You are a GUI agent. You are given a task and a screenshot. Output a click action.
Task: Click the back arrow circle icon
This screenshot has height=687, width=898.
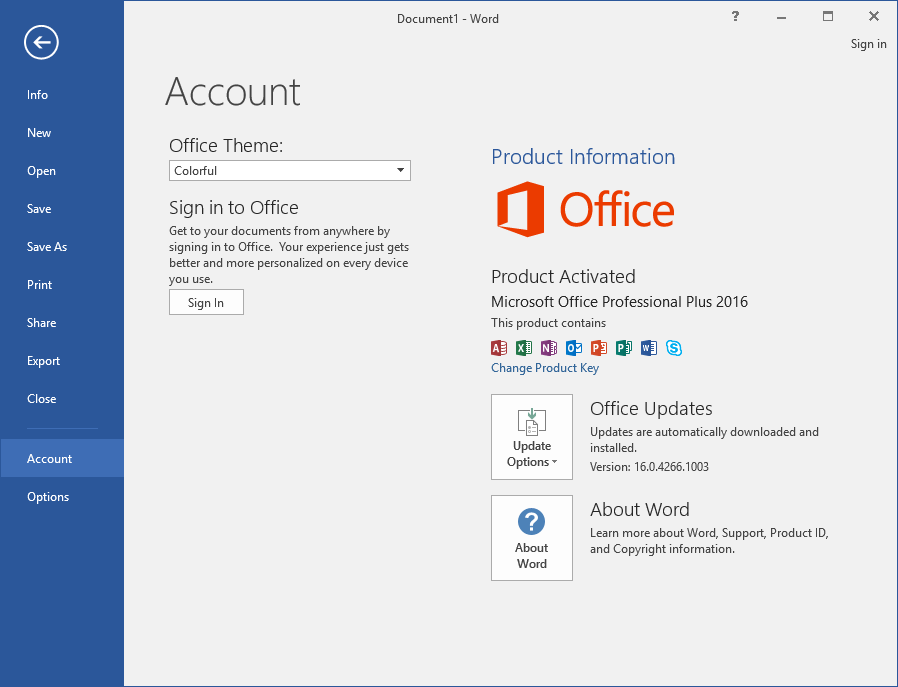[x=41, y=42]
